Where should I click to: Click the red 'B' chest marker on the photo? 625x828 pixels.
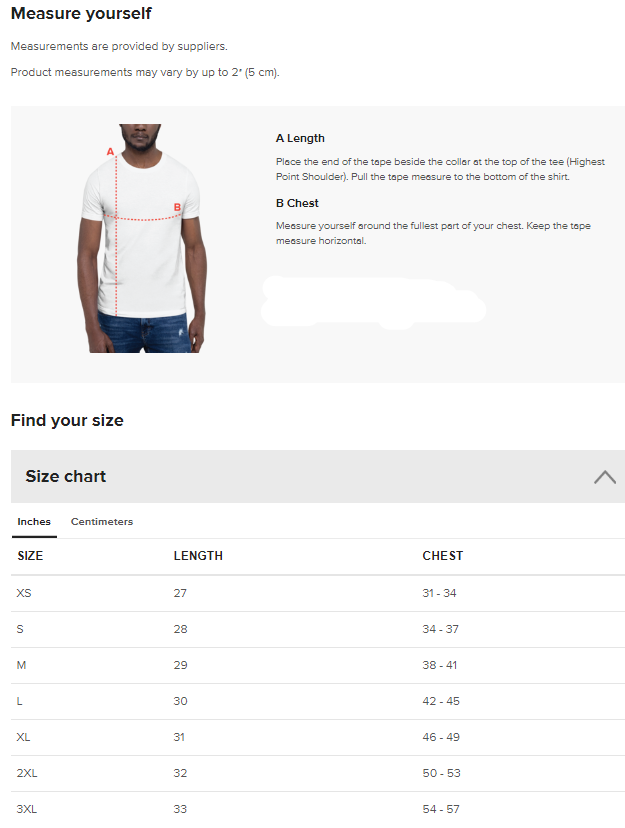(177, 208)
